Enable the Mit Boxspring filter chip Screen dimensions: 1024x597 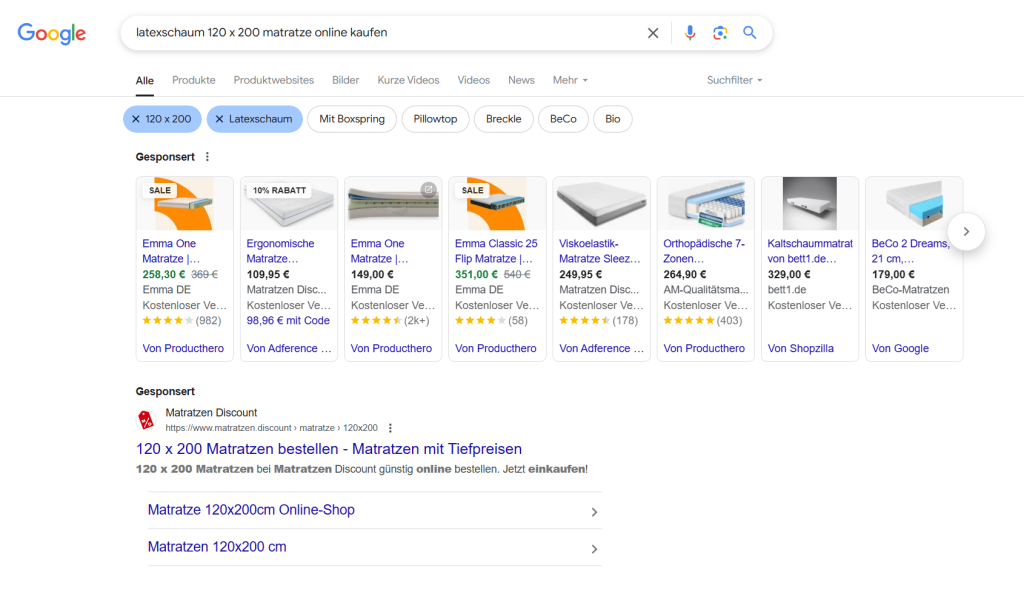[352, 119]
